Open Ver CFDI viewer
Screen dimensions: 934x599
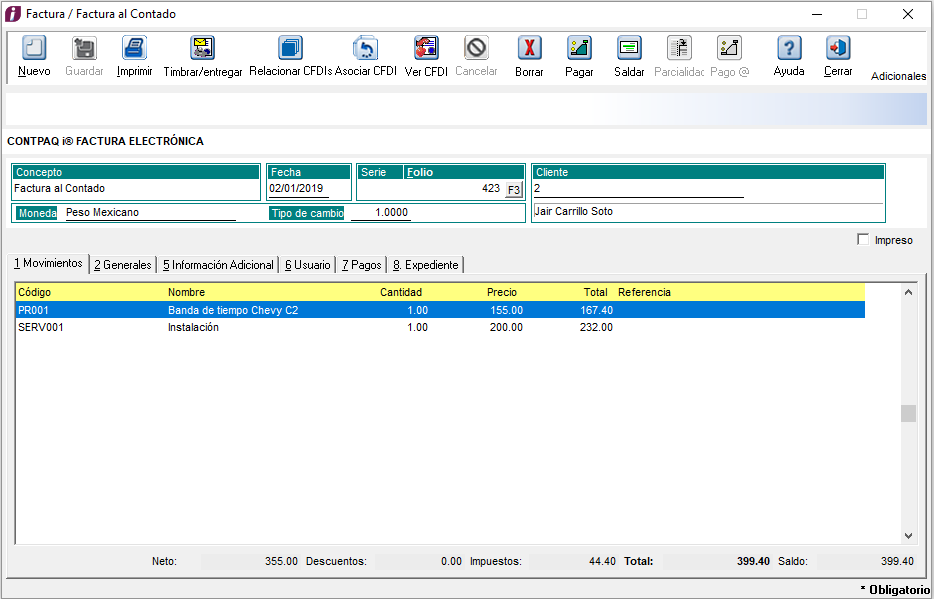click(x=426, y=49)
